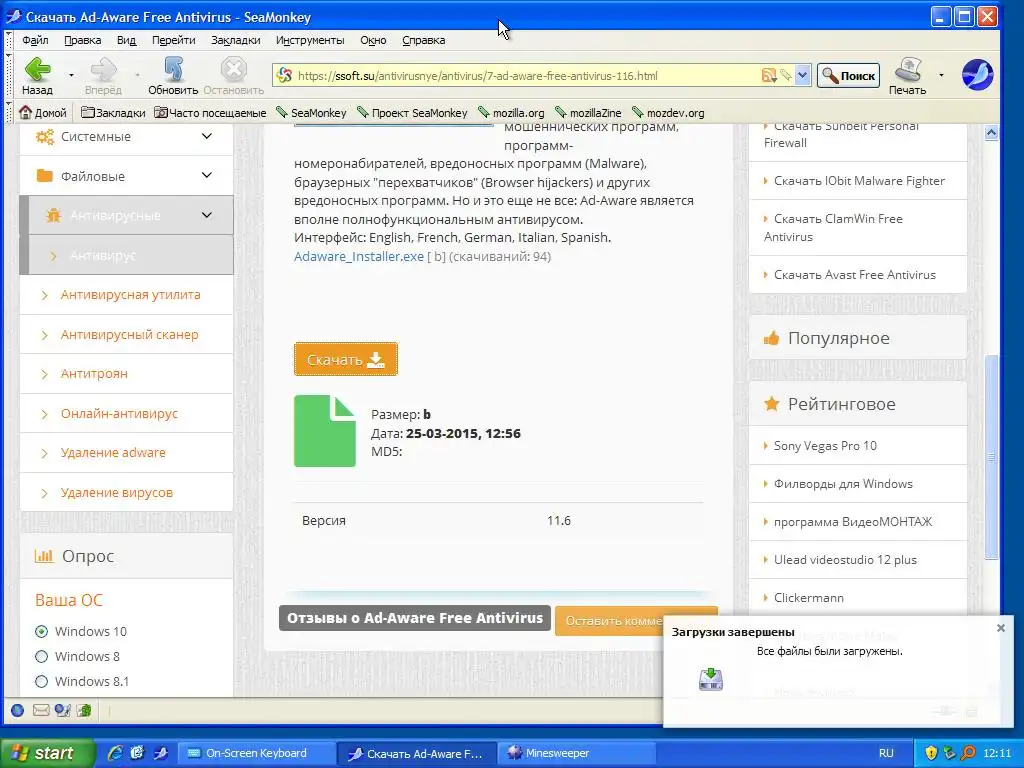Screen dimensions: 1024x768
Task: Click the Вперёд forward arrow icon
Action: [x=103, y=69]
